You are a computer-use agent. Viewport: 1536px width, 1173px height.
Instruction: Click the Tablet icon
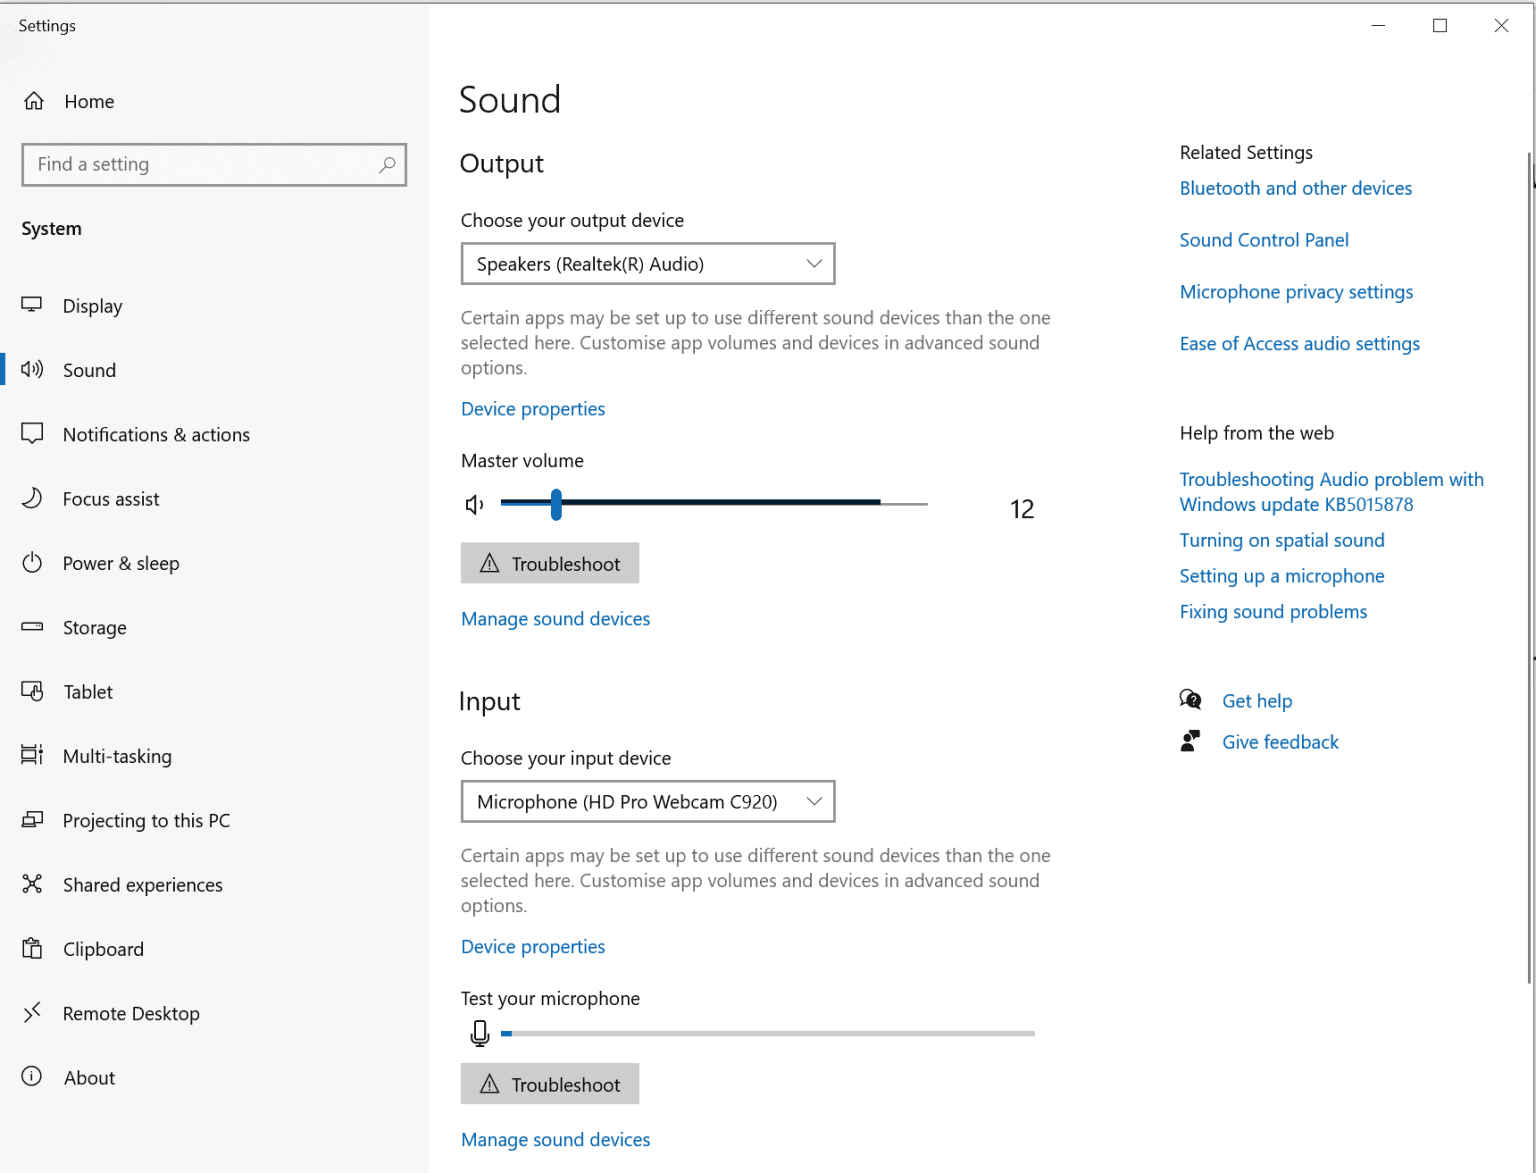pos(33,691)
